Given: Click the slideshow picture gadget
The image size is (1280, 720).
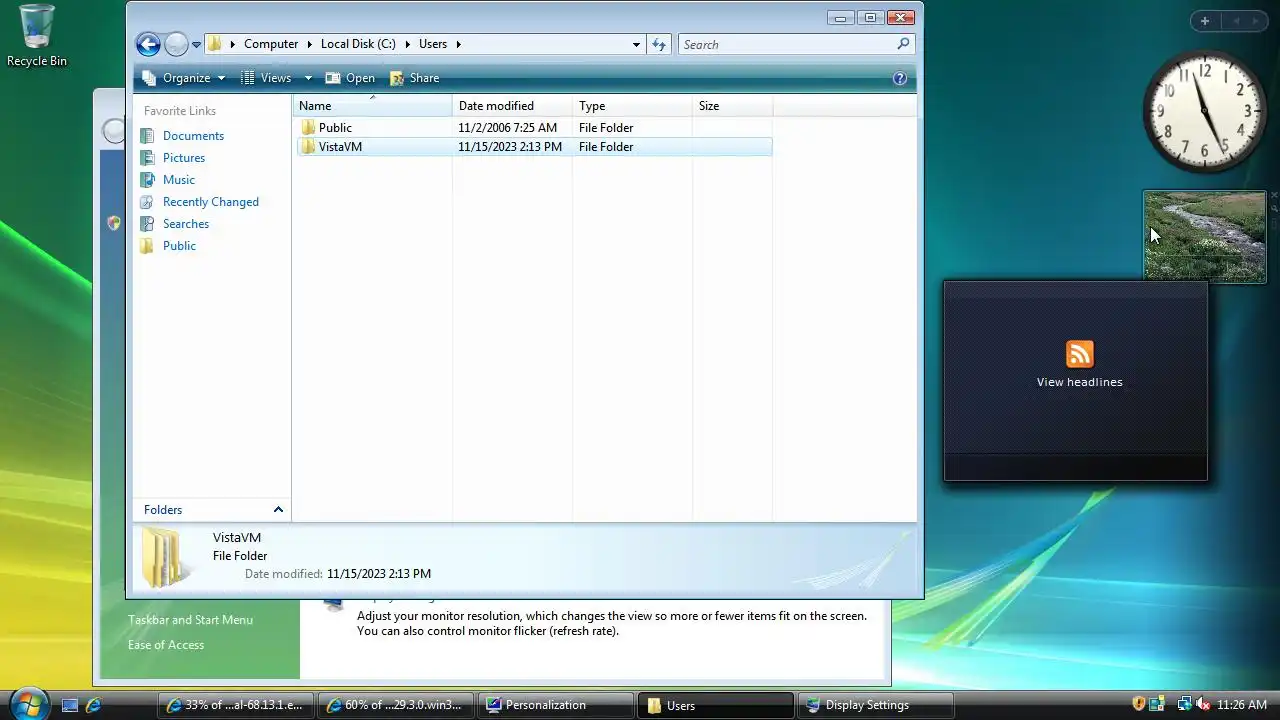Looking at the screenshot, I should (x=1205, y=237).
